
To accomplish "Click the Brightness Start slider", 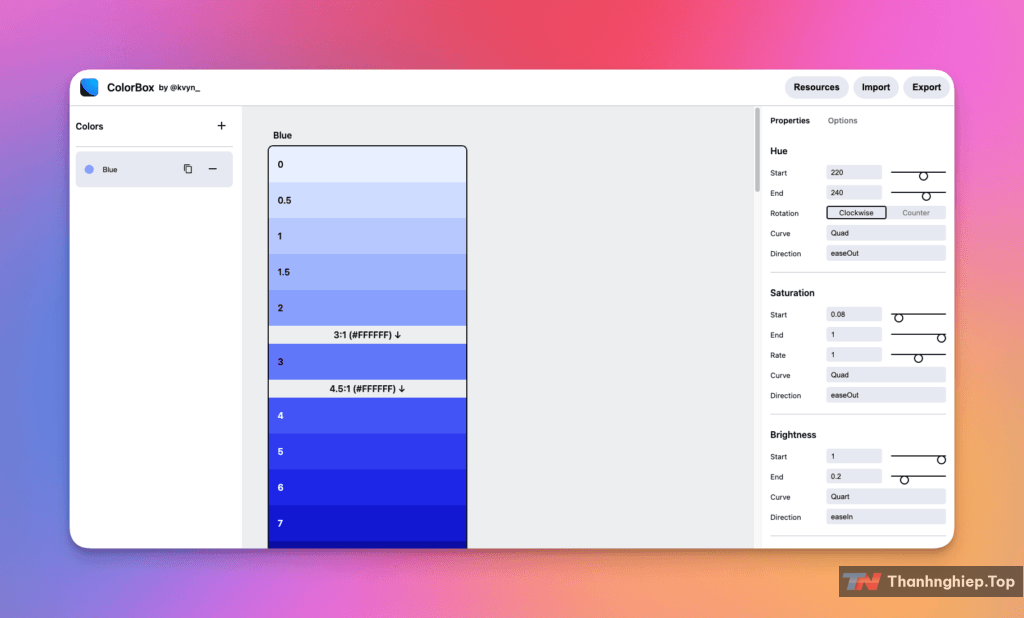I will pyautogui.click(x=918, y=457).
